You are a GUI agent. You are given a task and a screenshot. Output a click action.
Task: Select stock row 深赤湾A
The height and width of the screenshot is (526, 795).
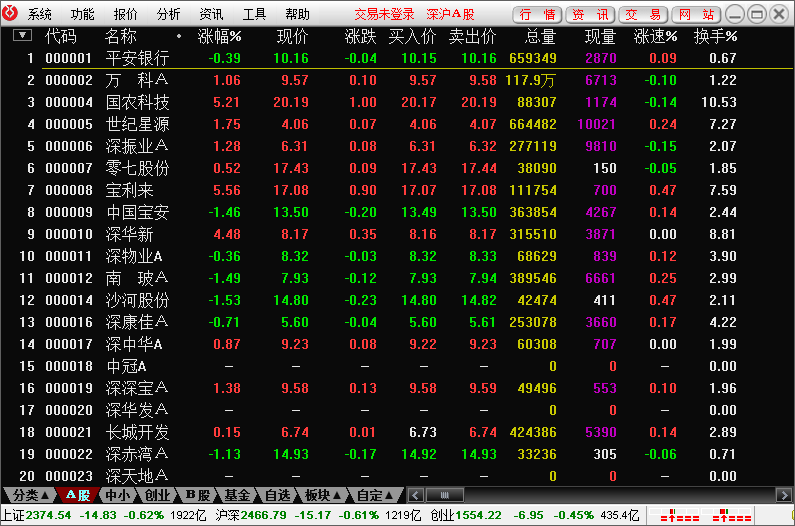397,454
